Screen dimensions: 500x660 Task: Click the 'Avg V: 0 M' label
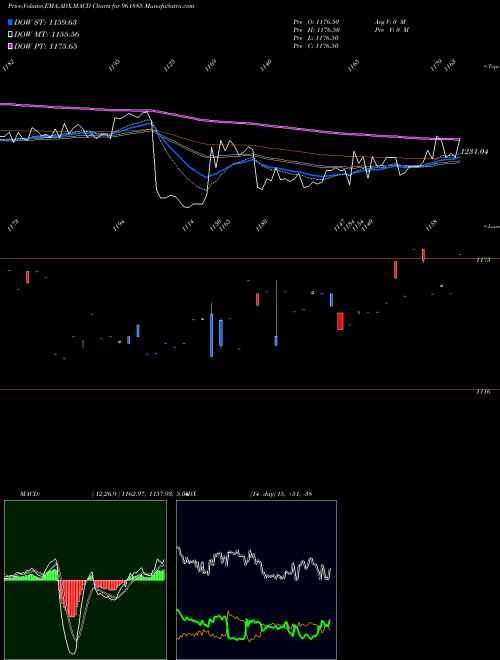click(390, 22)
